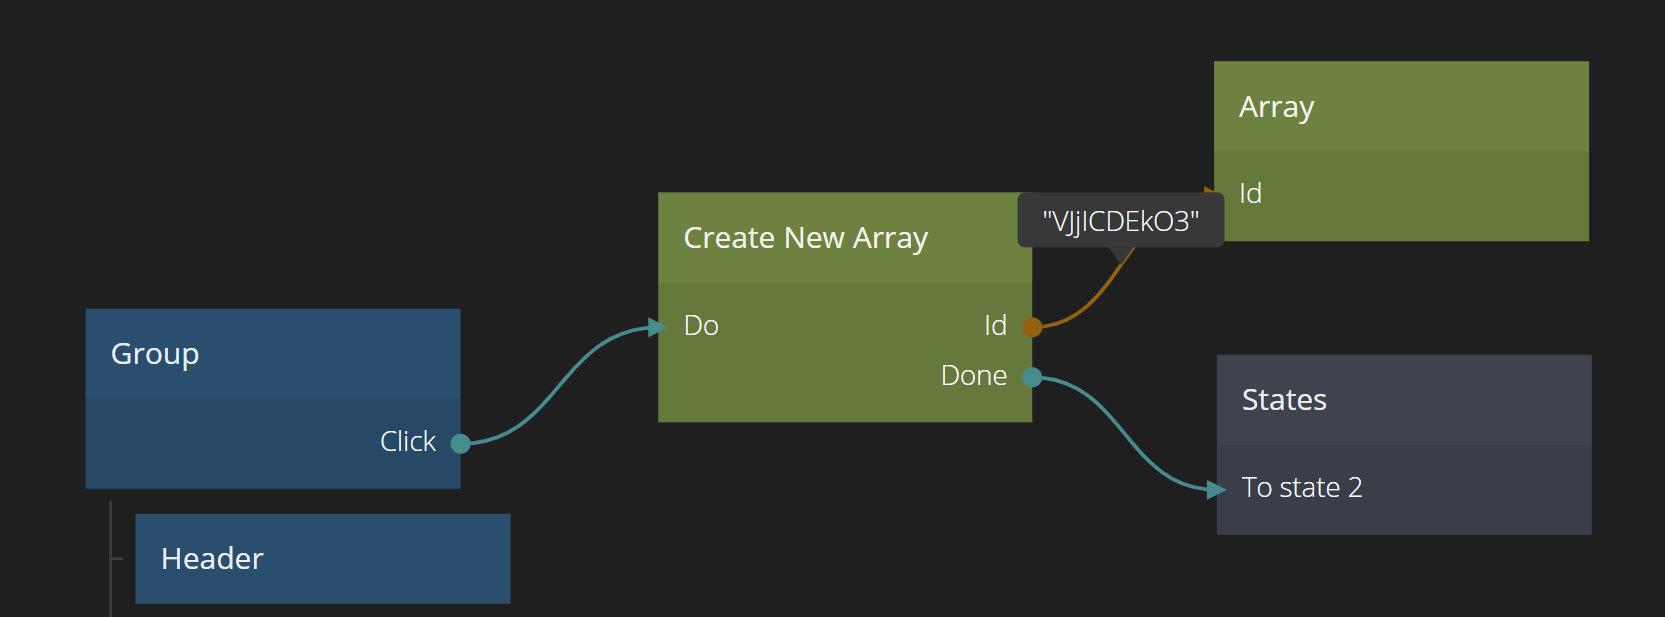1665x617 pixels.
Task: Click the "VJjICDEkO3" value tooltip
Action: tap(1120, 221)
